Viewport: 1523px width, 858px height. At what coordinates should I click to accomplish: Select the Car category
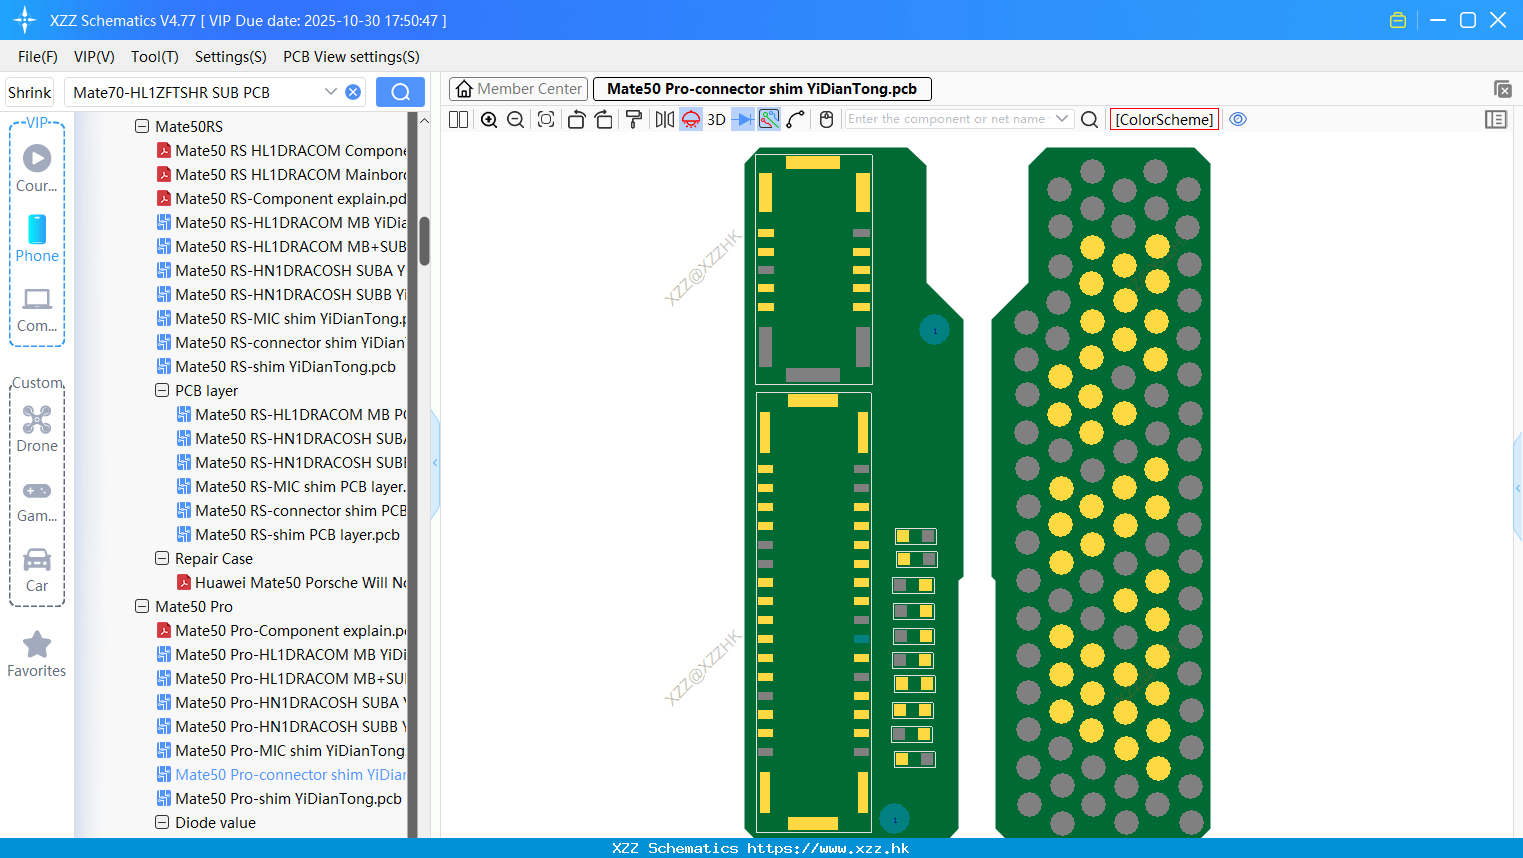tap(37, 570)
